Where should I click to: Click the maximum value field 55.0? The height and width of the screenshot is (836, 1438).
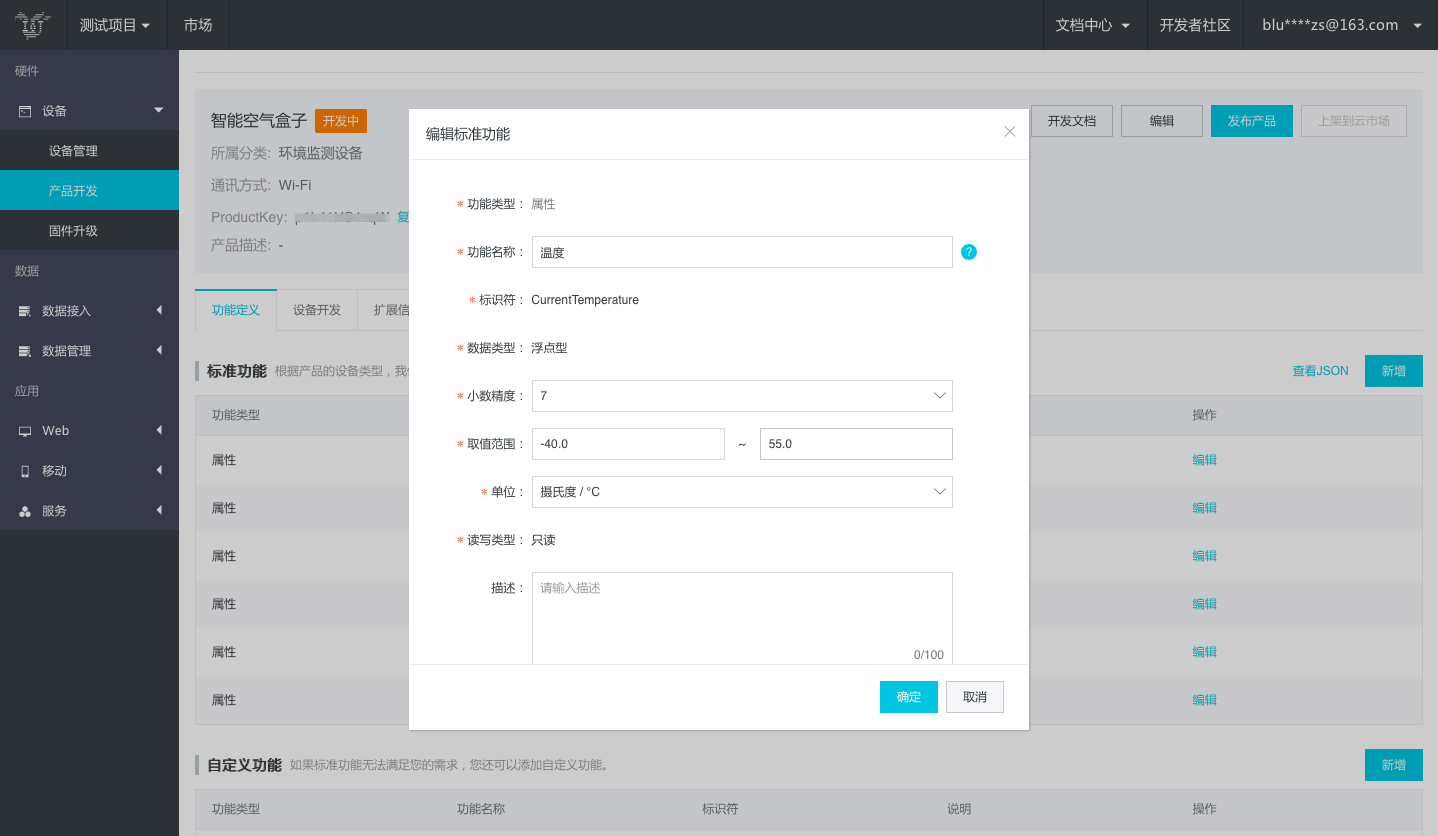(856, 444)
